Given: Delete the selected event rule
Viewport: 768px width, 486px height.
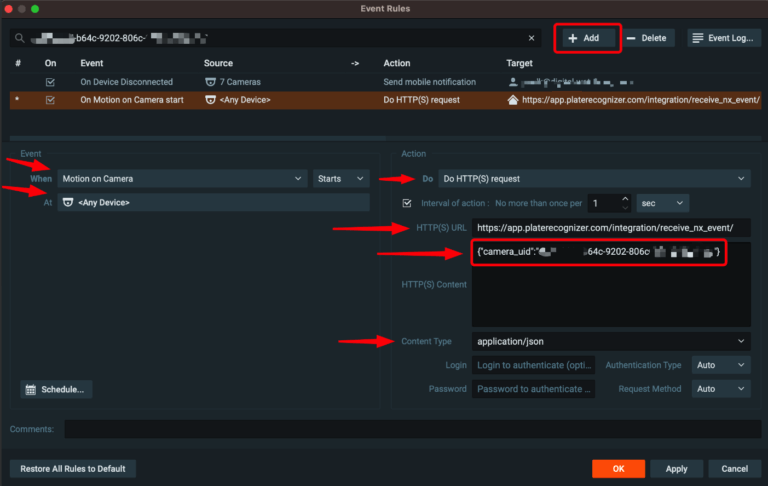Looking at the screenshot, I should [647, 38].
